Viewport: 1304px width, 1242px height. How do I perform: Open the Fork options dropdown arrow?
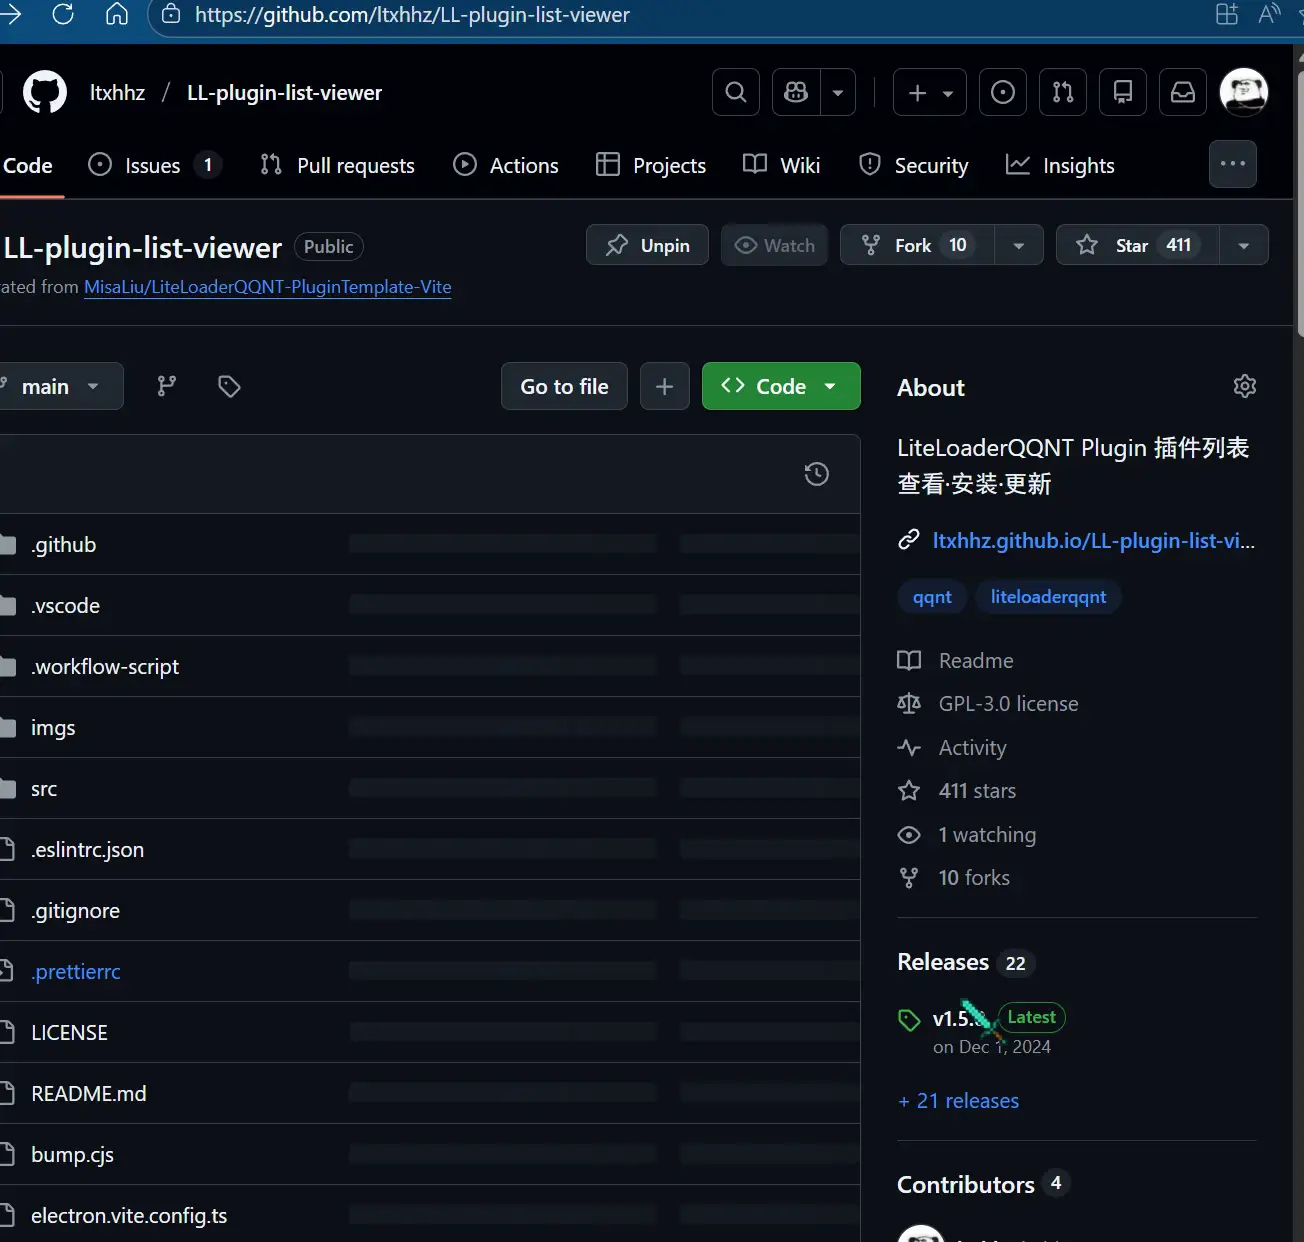click(1019, 245)
